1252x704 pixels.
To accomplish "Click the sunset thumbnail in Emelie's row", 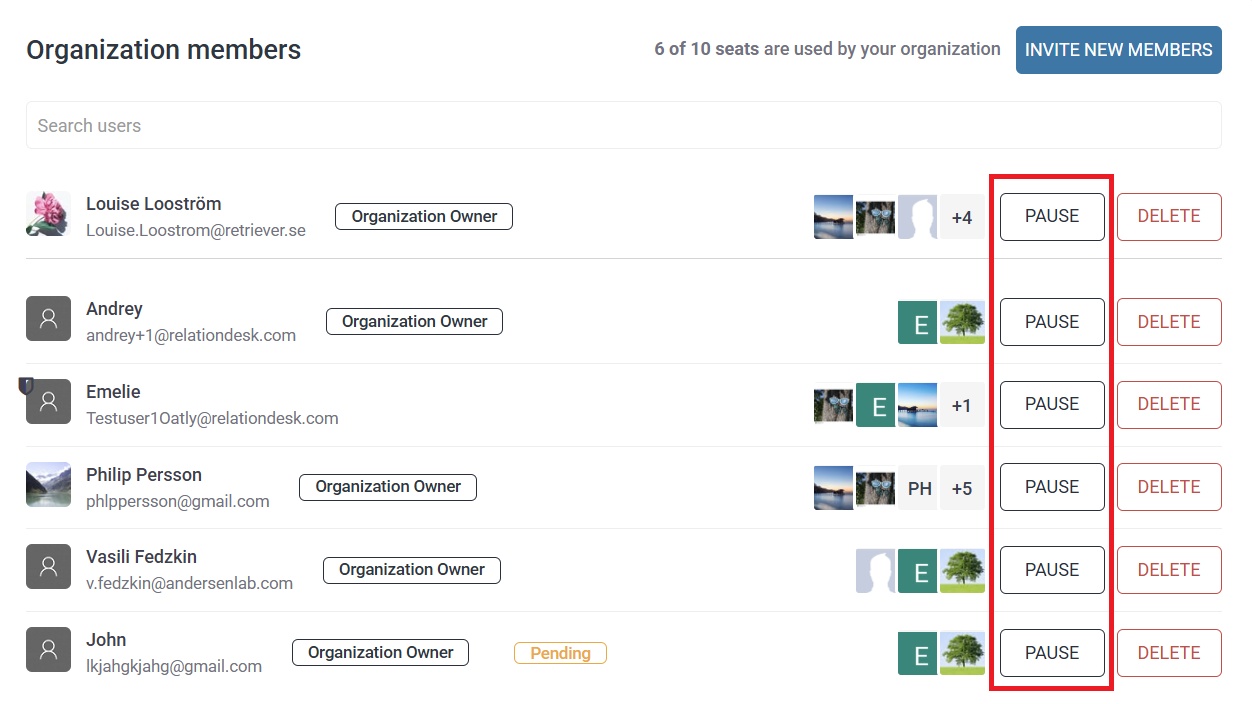I will [917, 405].
